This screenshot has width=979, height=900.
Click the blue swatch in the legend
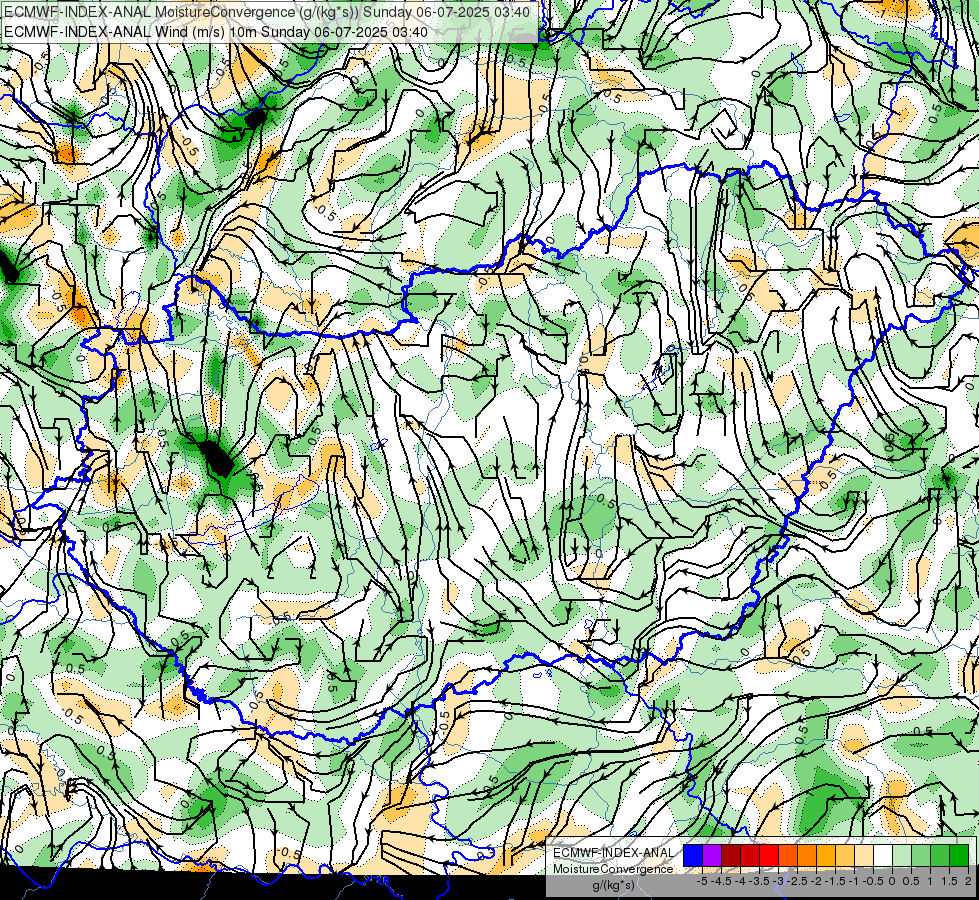(693, 855)
